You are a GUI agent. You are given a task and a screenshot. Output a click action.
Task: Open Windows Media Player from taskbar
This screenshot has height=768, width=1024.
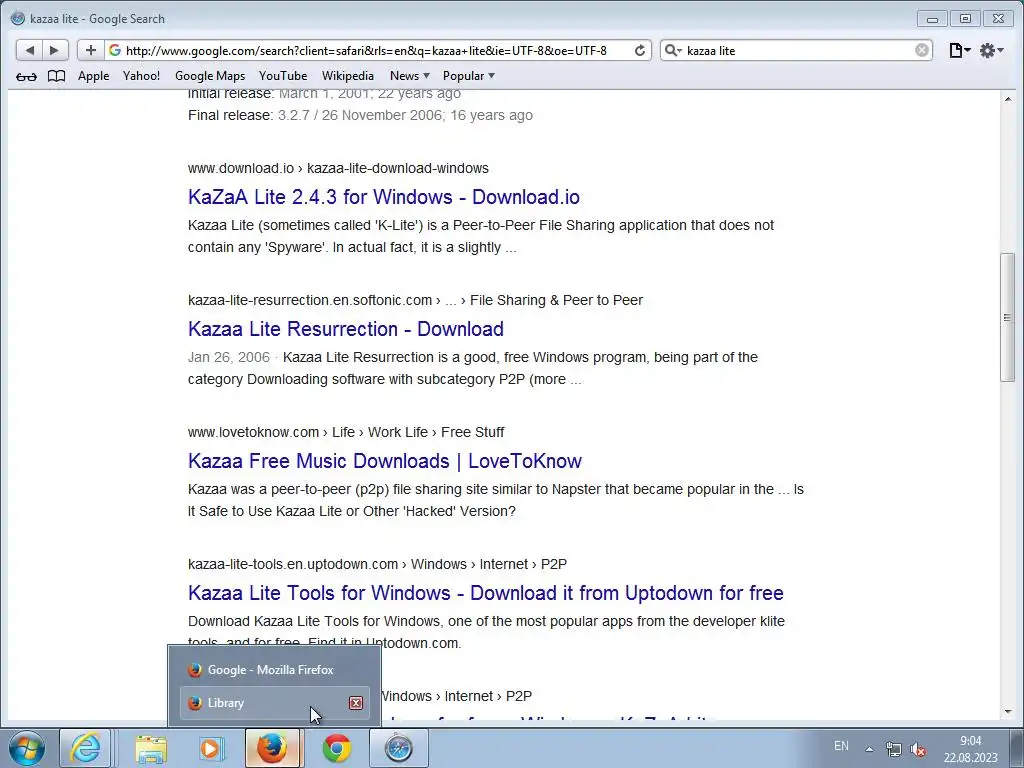pyautogui.click(x=211, y=748)
